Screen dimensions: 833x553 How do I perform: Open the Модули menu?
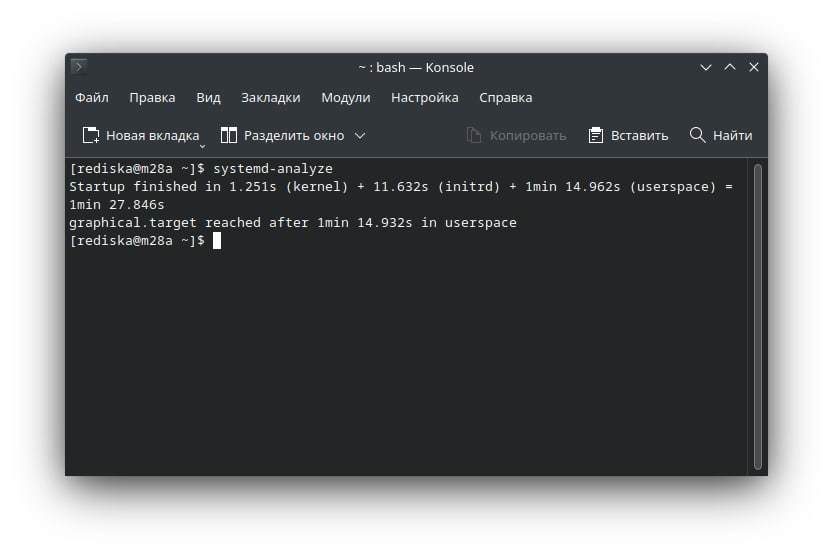pos(345,98)
